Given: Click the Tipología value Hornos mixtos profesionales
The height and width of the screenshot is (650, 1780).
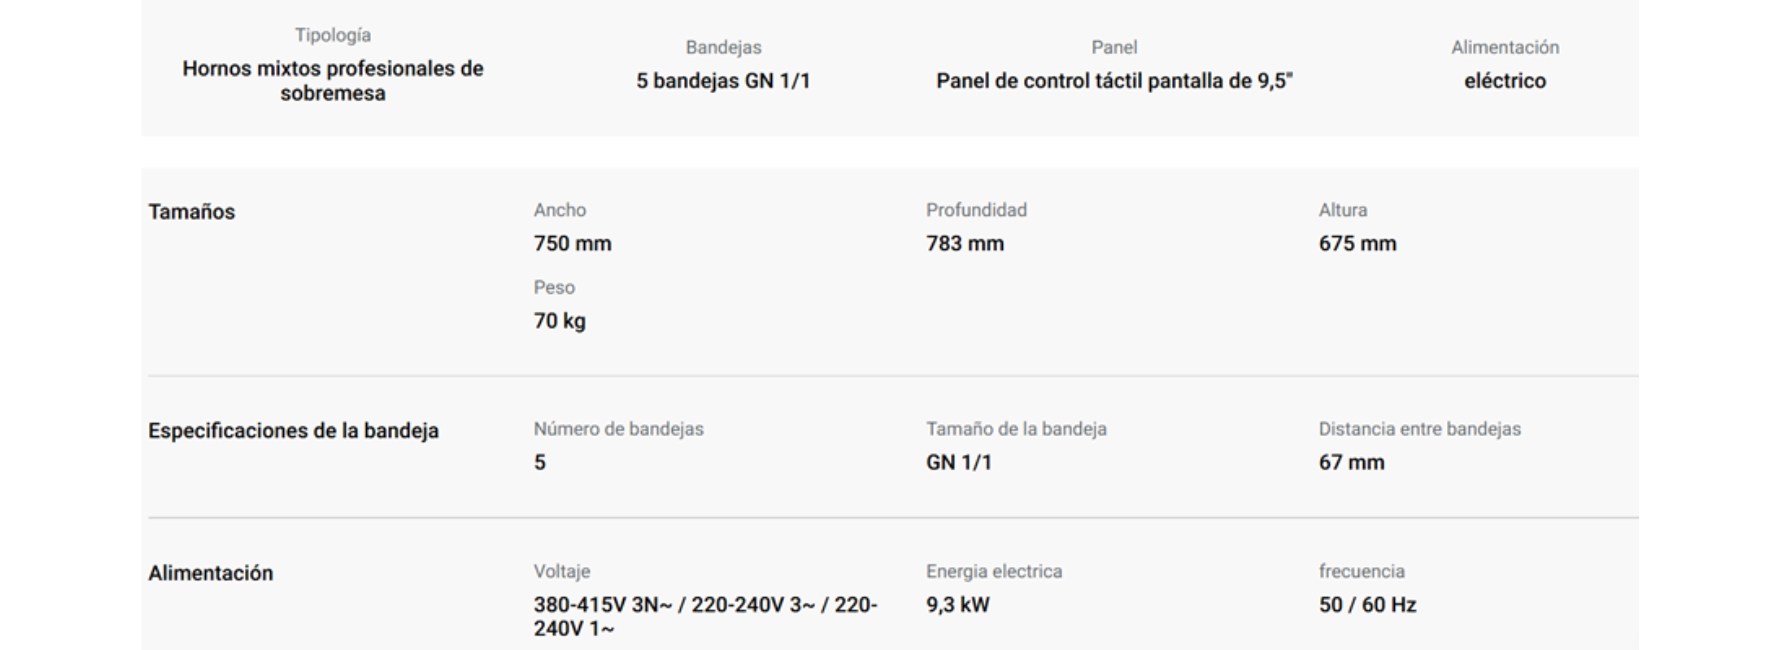Looking at the screenshot, I should click(x=333, y=81).
